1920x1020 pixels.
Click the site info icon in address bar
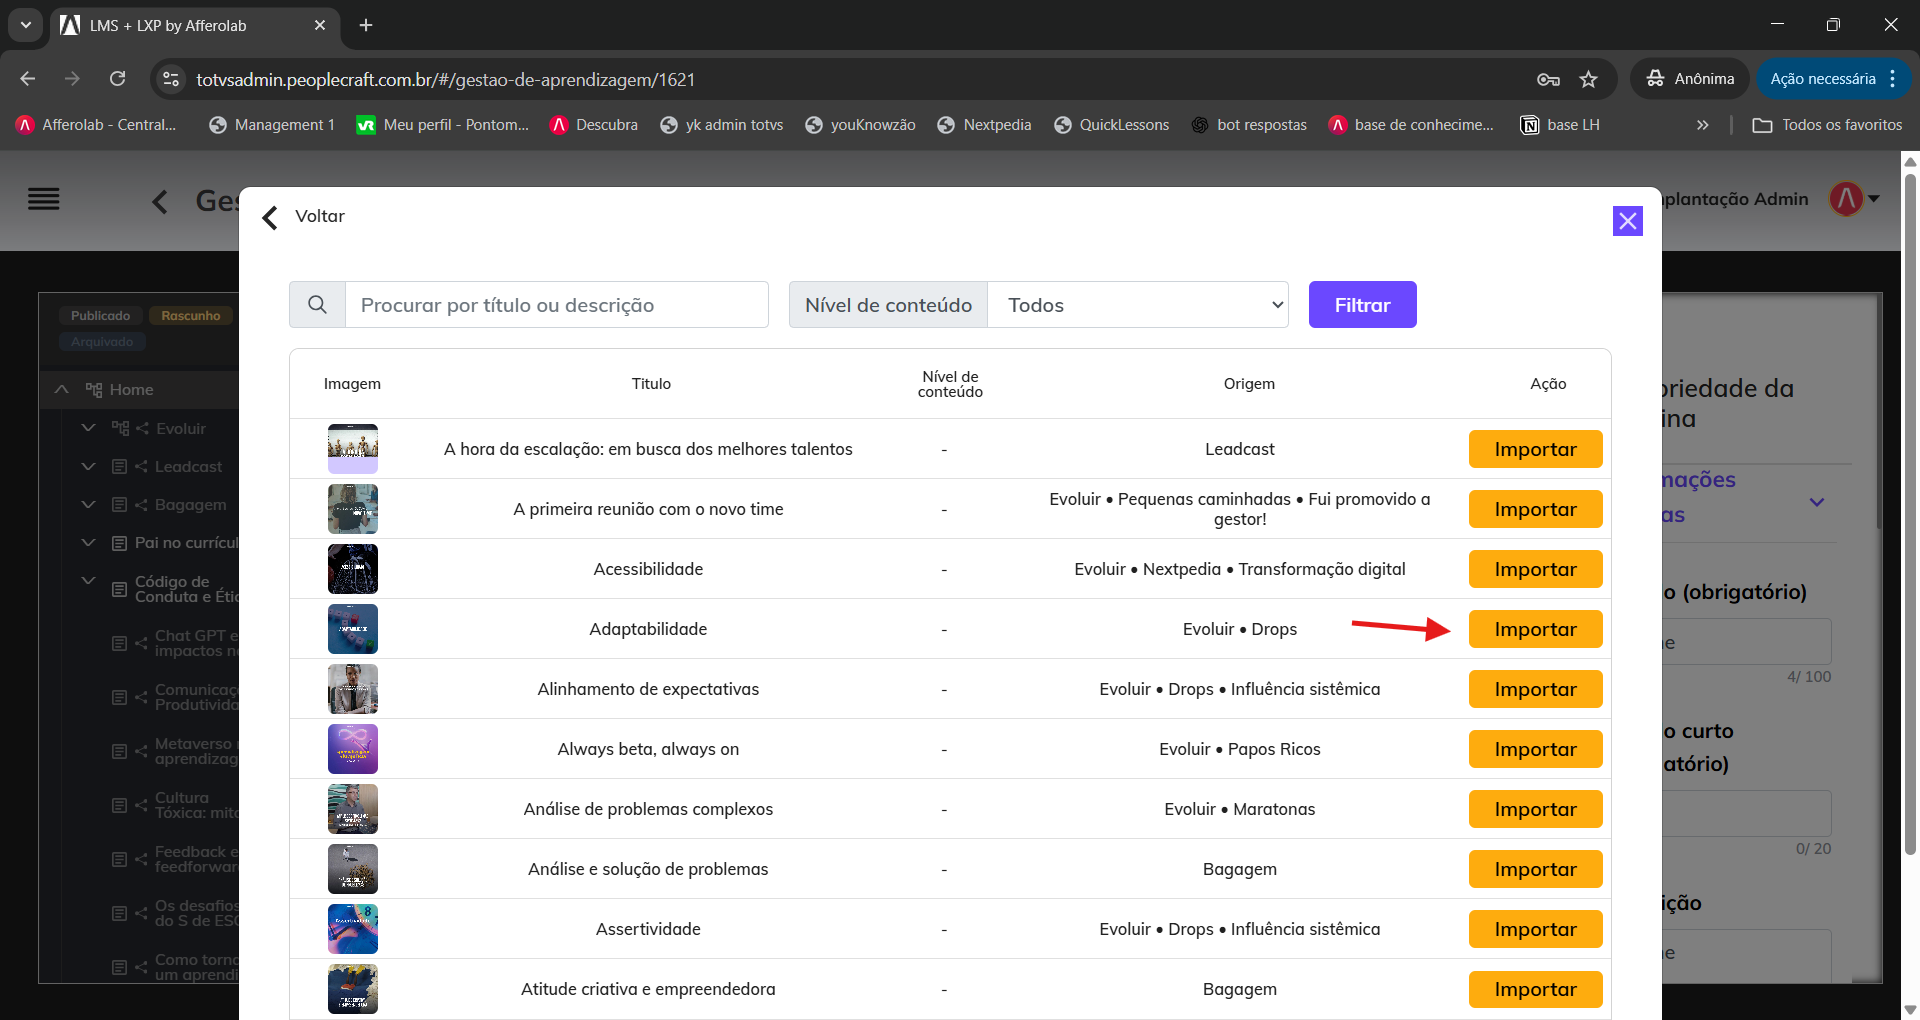click(170, 79)
